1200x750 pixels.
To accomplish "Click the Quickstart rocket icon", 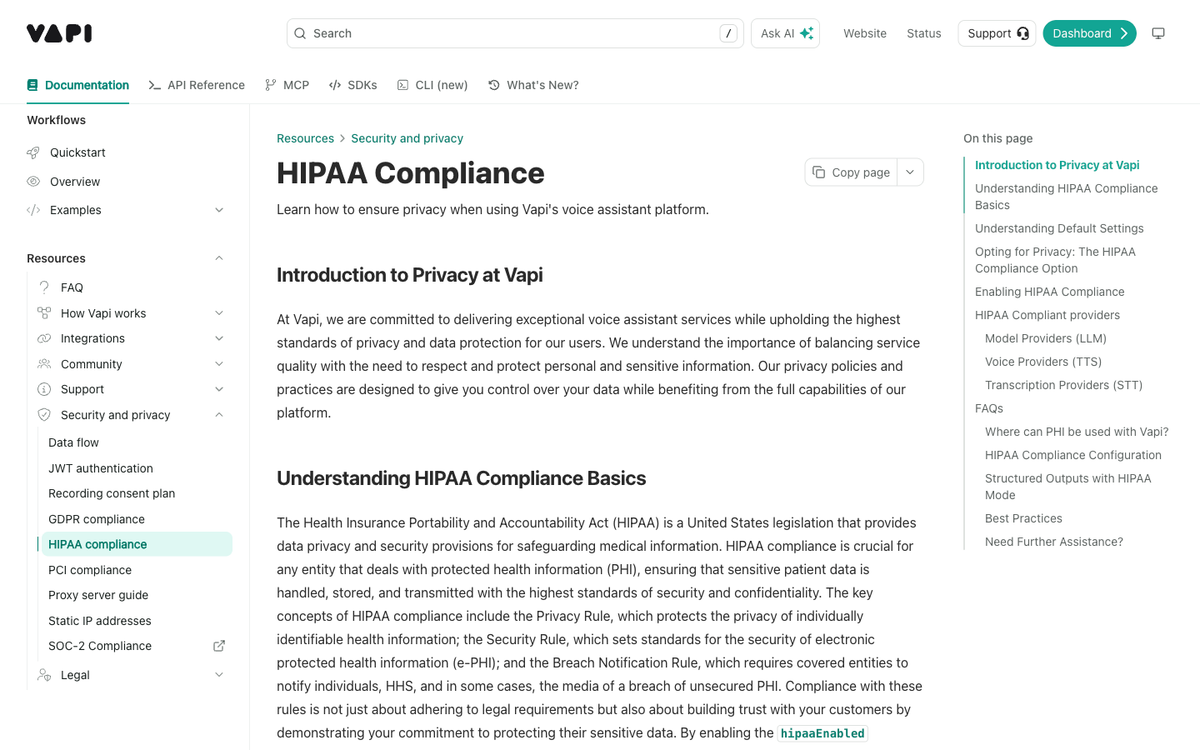I will 33,153.
